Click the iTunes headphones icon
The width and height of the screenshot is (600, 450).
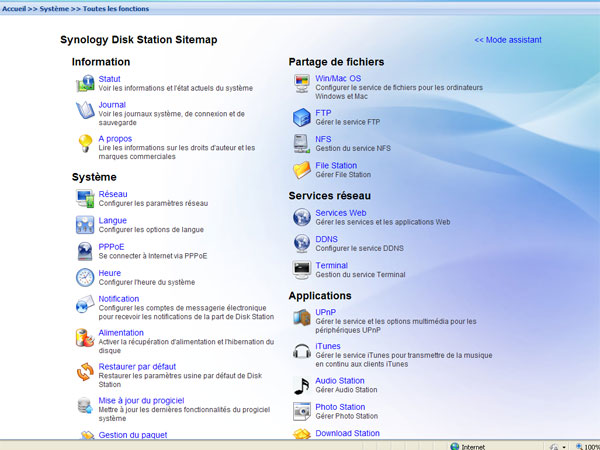pos(302,351)
